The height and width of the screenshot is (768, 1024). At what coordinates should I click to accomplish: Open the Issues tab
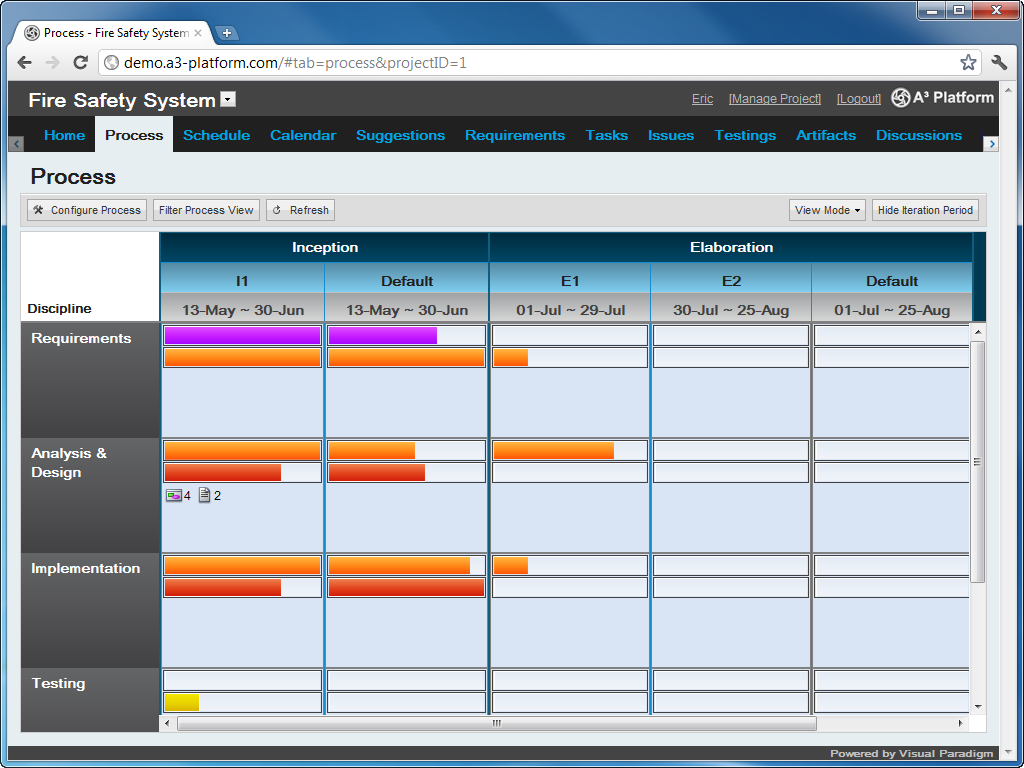[x=671, y=135]
